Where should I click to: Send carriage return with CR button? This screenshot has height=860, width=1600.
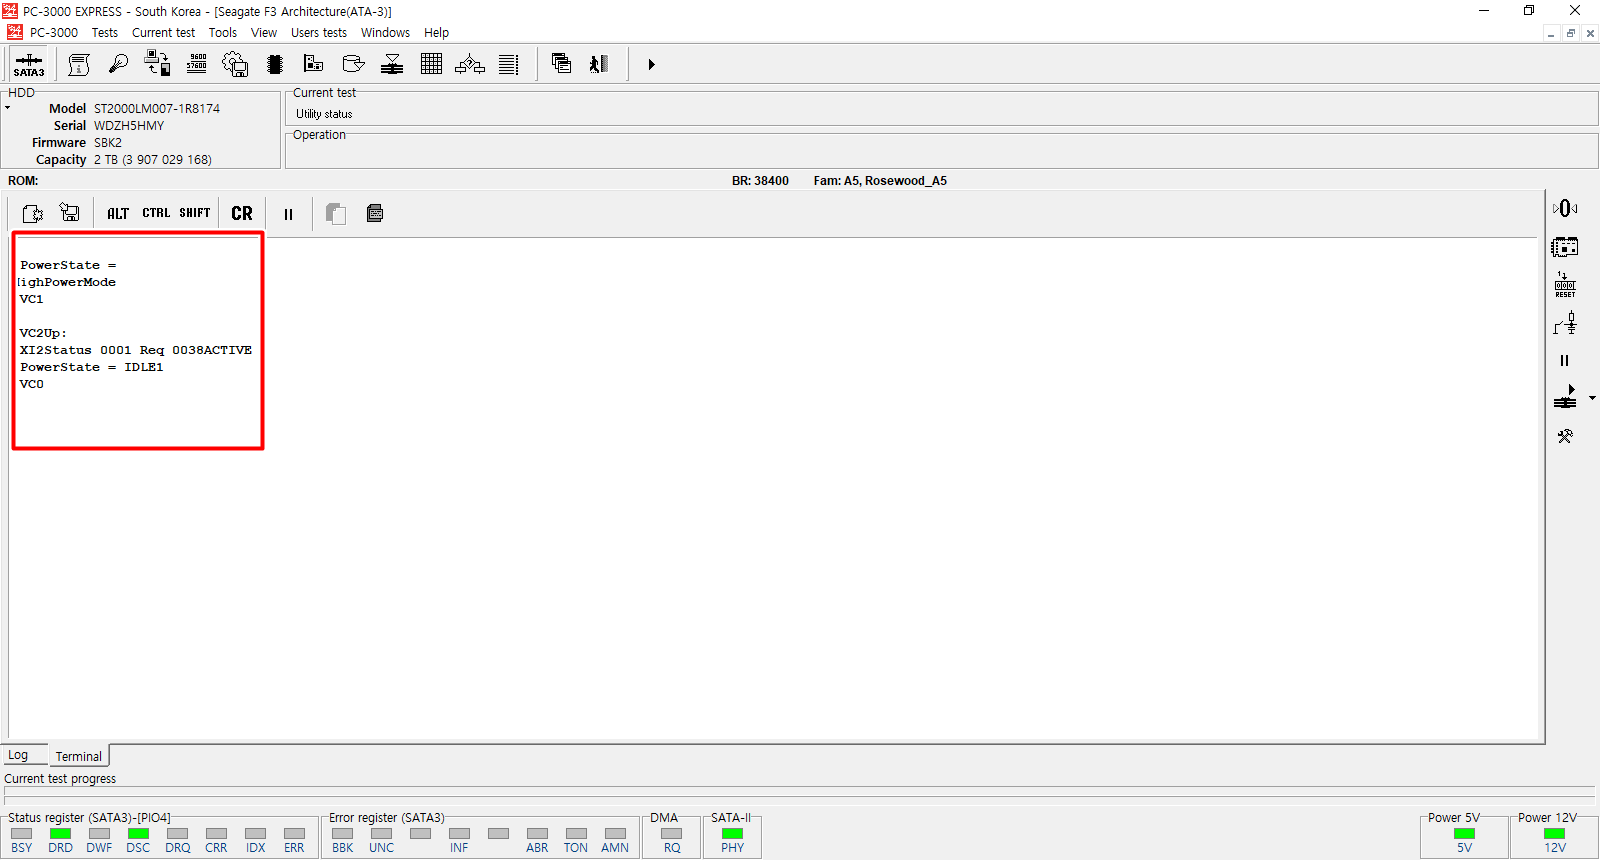[242, 213]
